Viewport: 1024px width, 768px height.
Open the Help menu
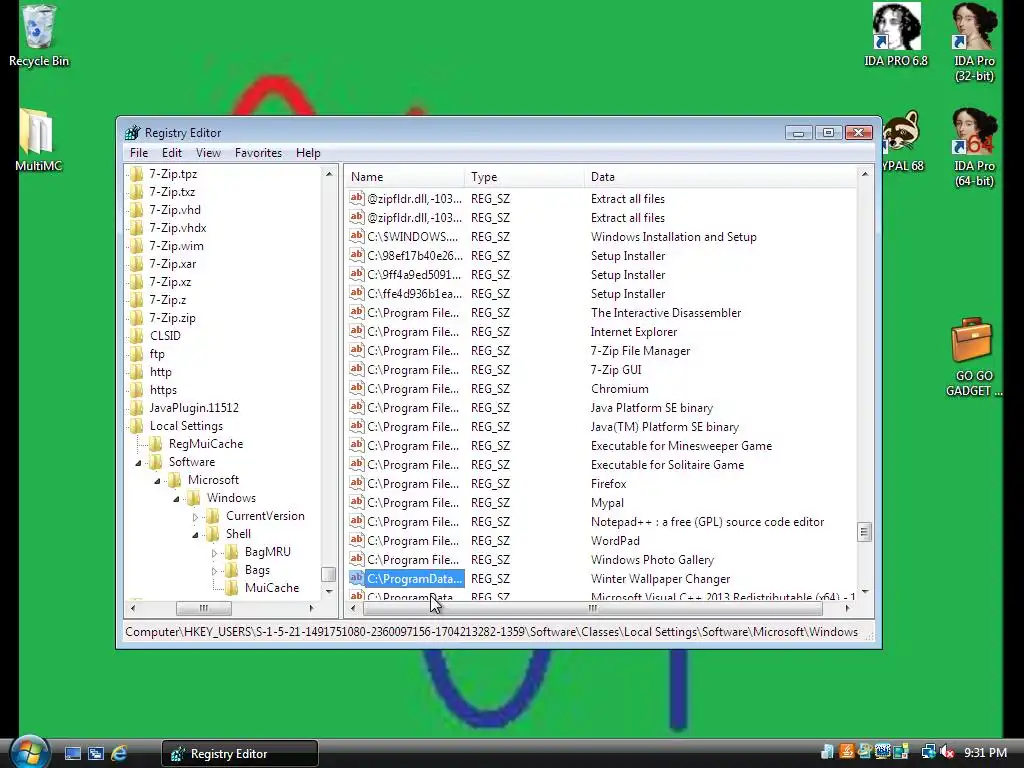click(308, 153)
